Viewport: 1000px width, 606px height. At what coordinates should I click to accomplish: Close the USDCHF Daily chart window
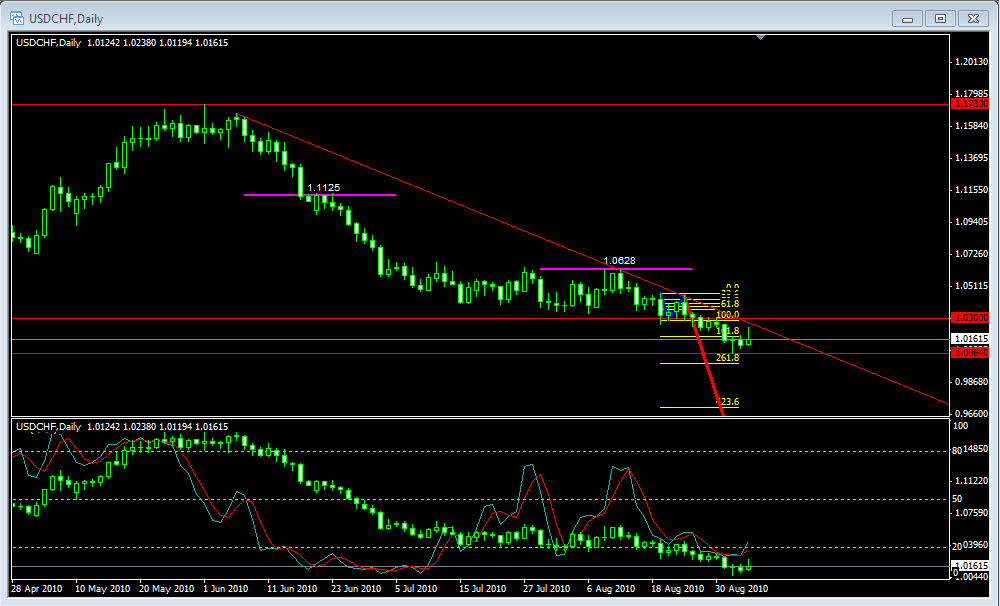click(971, 18)
